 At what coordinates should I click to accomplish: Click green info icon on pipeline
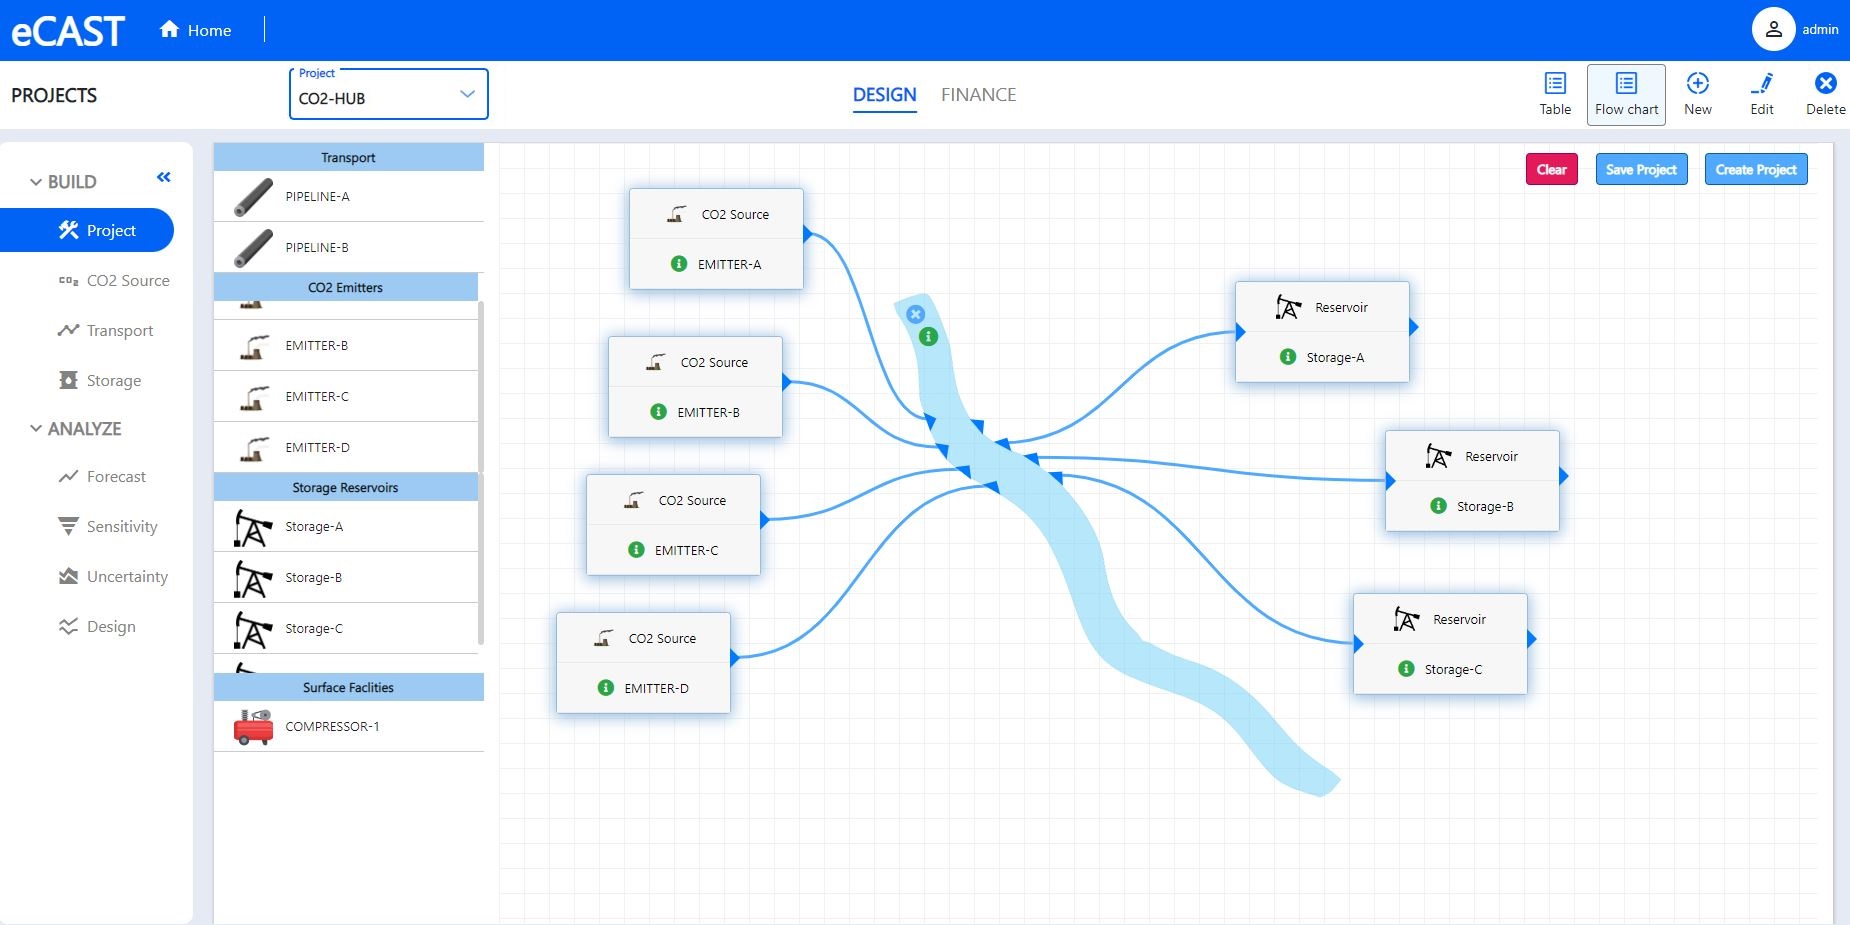[x=928, y=337]
